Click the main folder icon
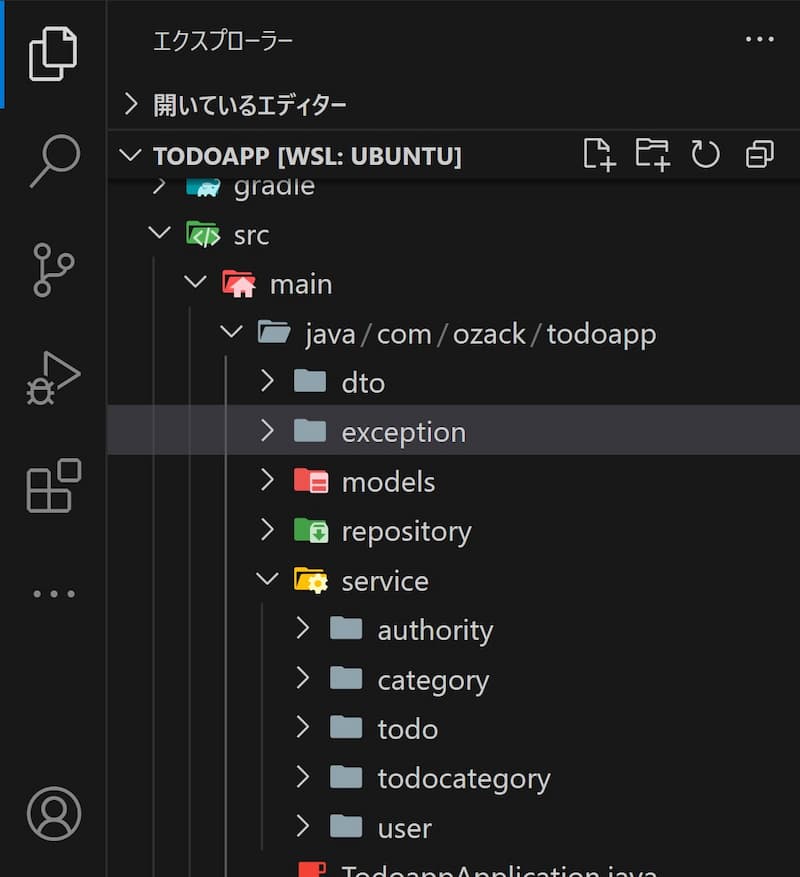The height and width of the screenshot is (877, 800). [x=239, y=284]
